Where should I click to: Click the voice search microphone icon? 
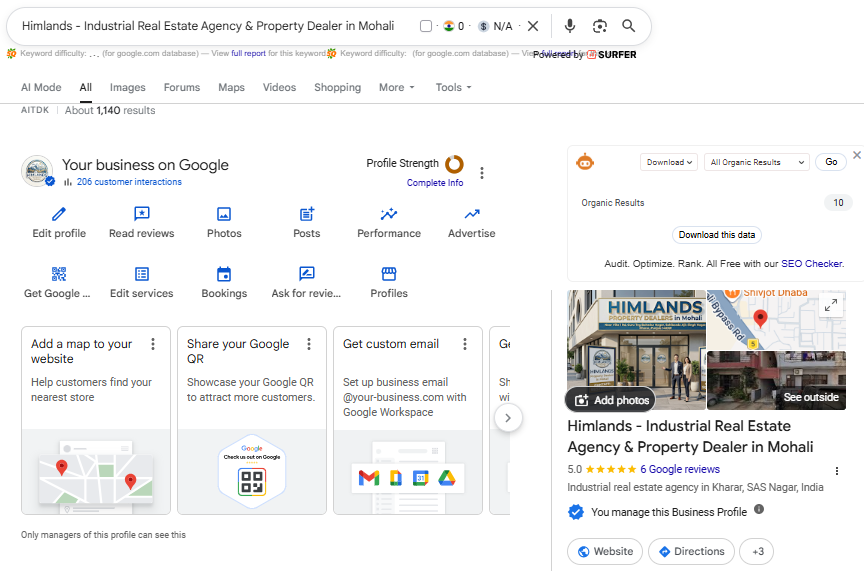(x=570, y=26)
